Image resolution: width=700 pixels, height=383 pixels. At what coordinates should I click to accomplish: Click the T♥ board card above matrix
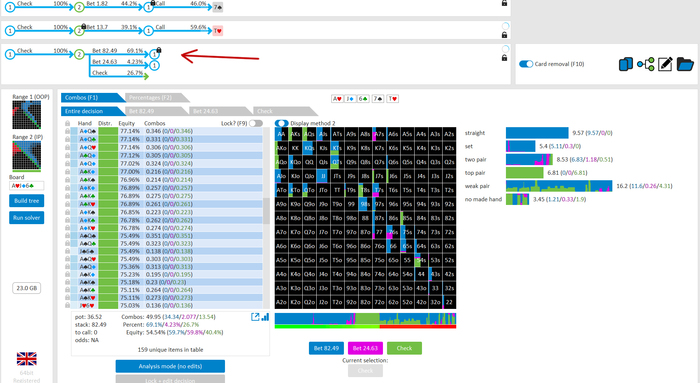[x=392, y=99]
